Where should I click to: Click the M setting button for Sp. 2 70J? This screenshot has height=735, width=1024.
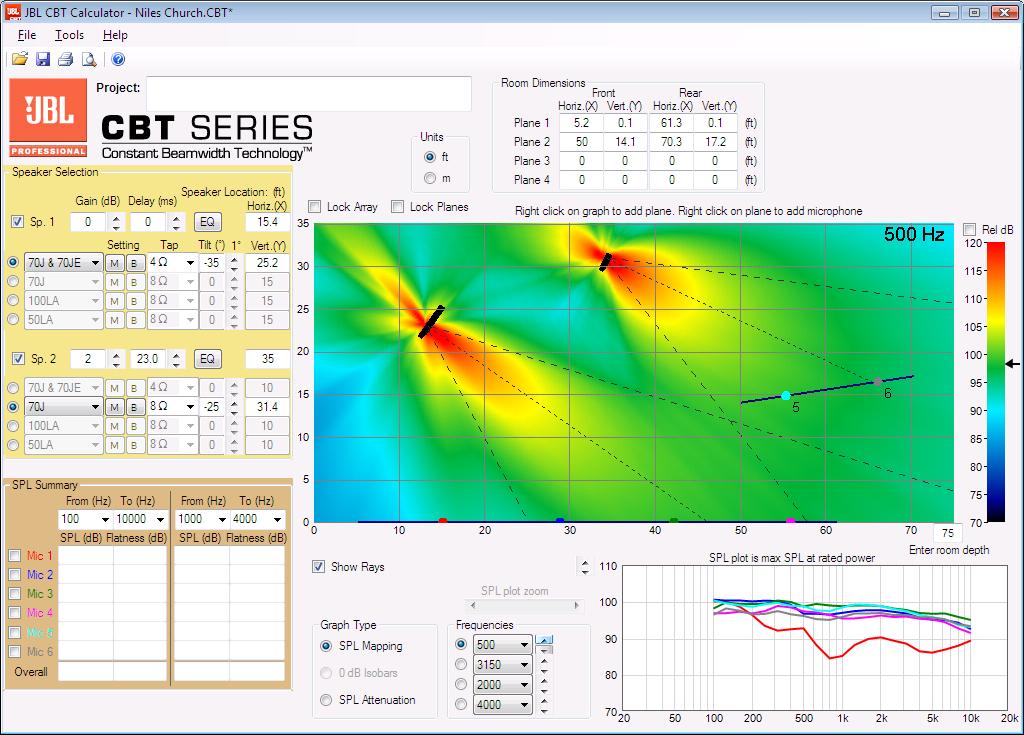pos(114,407)
